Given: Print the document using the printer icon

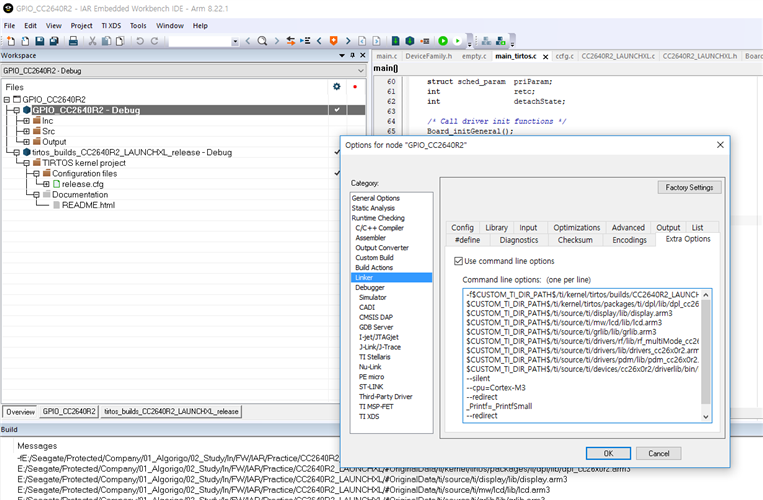Looking at the screenshot, I should click(73, 41).
